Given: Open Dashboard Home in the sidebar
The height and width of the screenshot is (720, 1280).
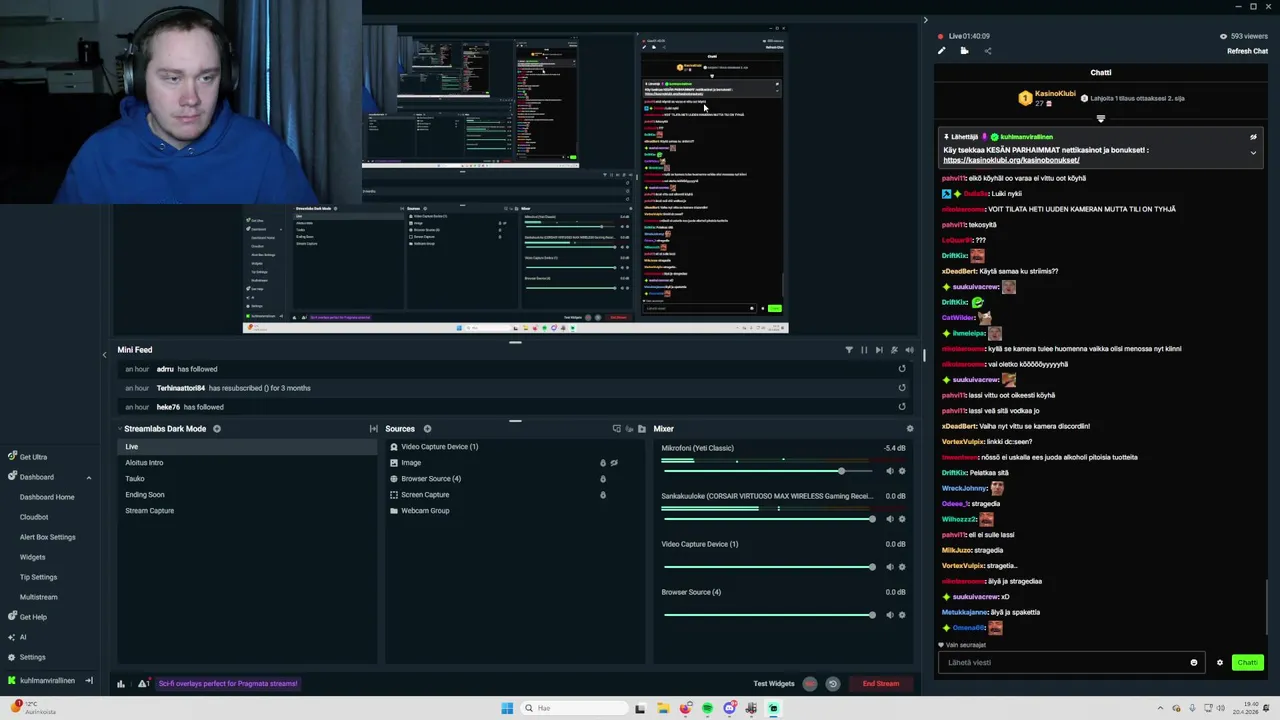Looking at the screenshot, I should tap(47, 497).
